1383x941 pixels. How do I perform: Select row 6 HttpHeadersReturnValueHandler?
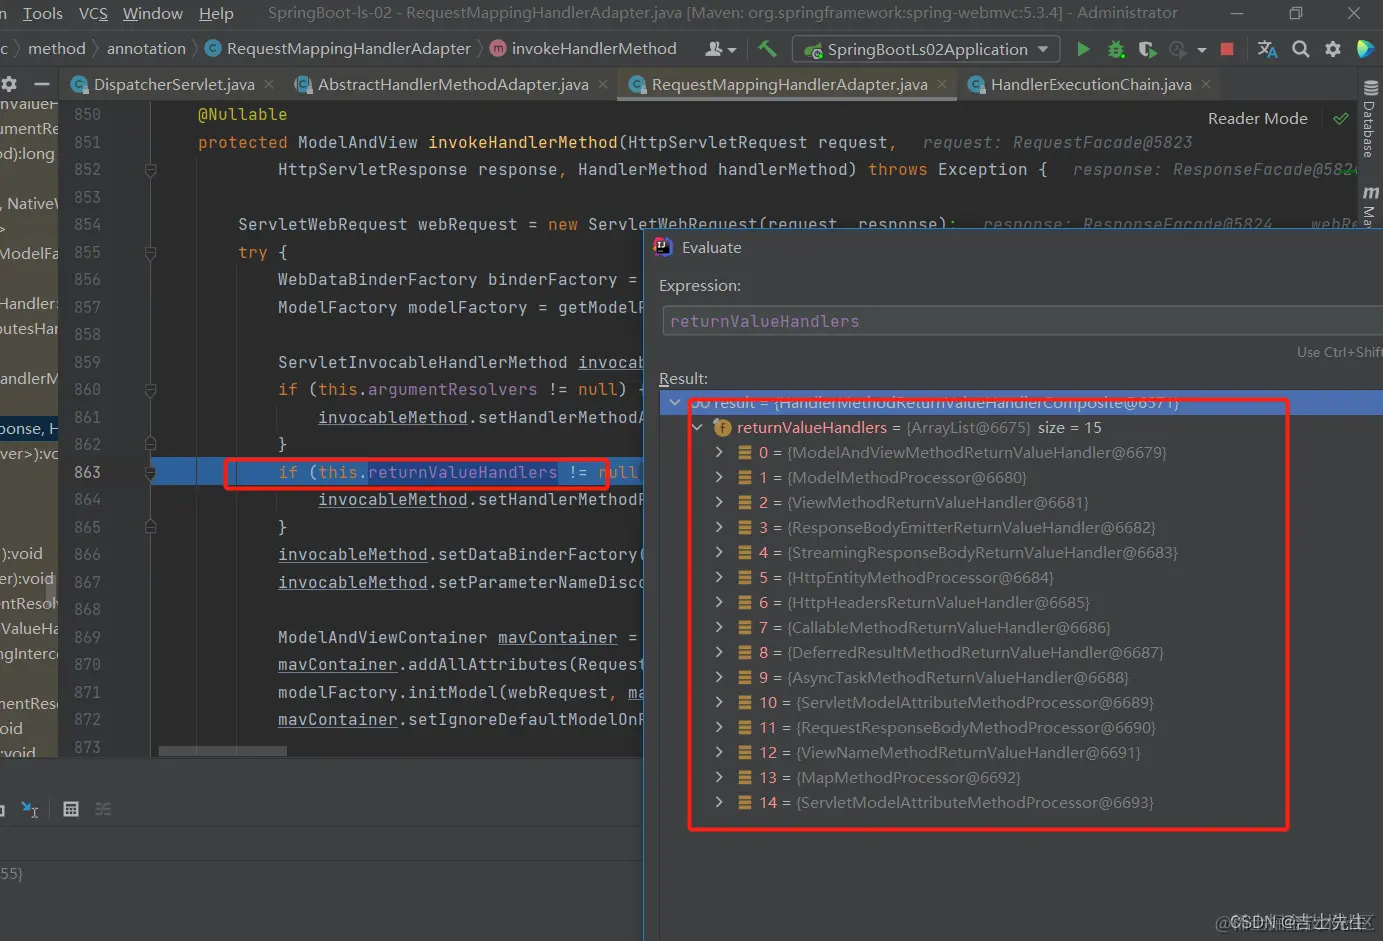1020,602
